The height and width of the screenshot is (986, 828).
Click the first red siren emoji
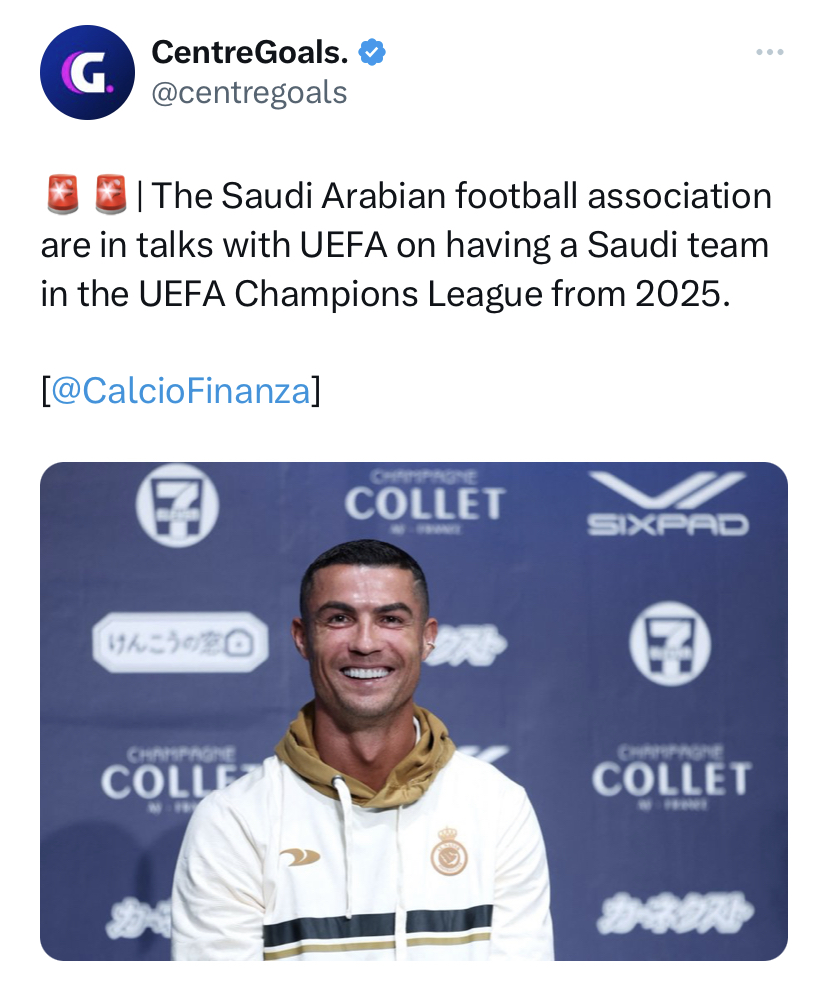click(63, 195)
